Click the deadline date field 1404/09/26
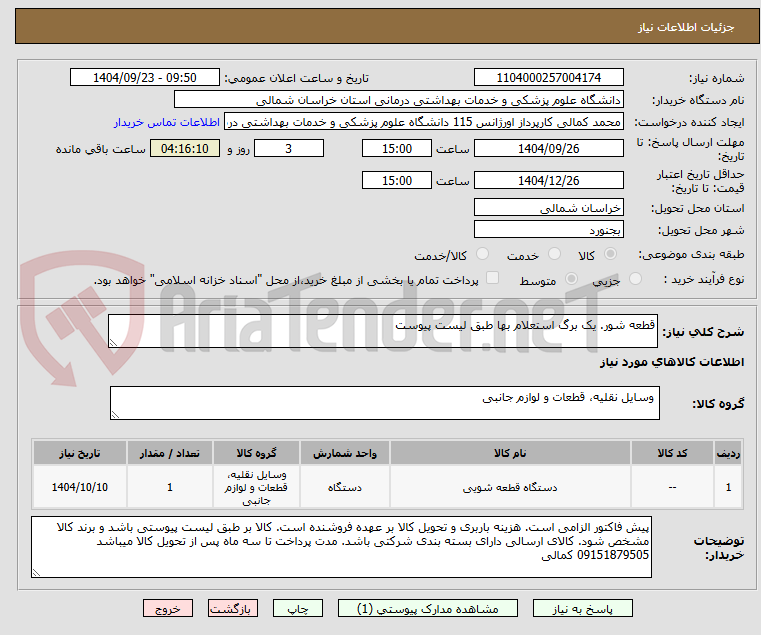 click(x=548, y=148)
